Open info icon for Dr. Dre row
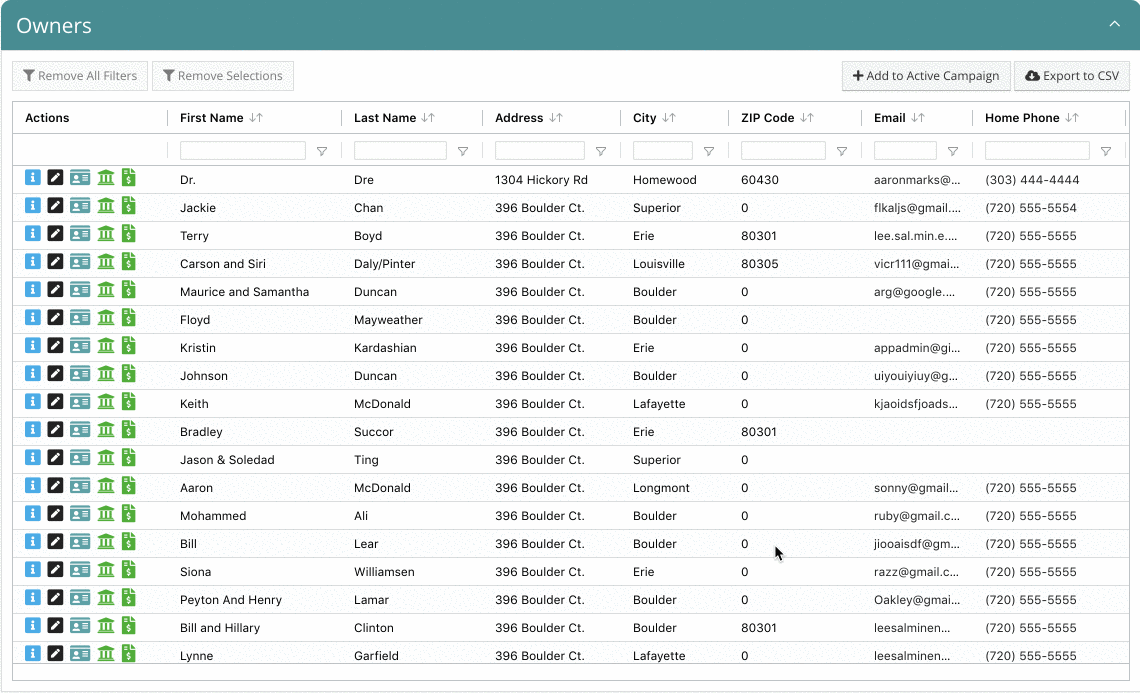 [x=33, y=177]
